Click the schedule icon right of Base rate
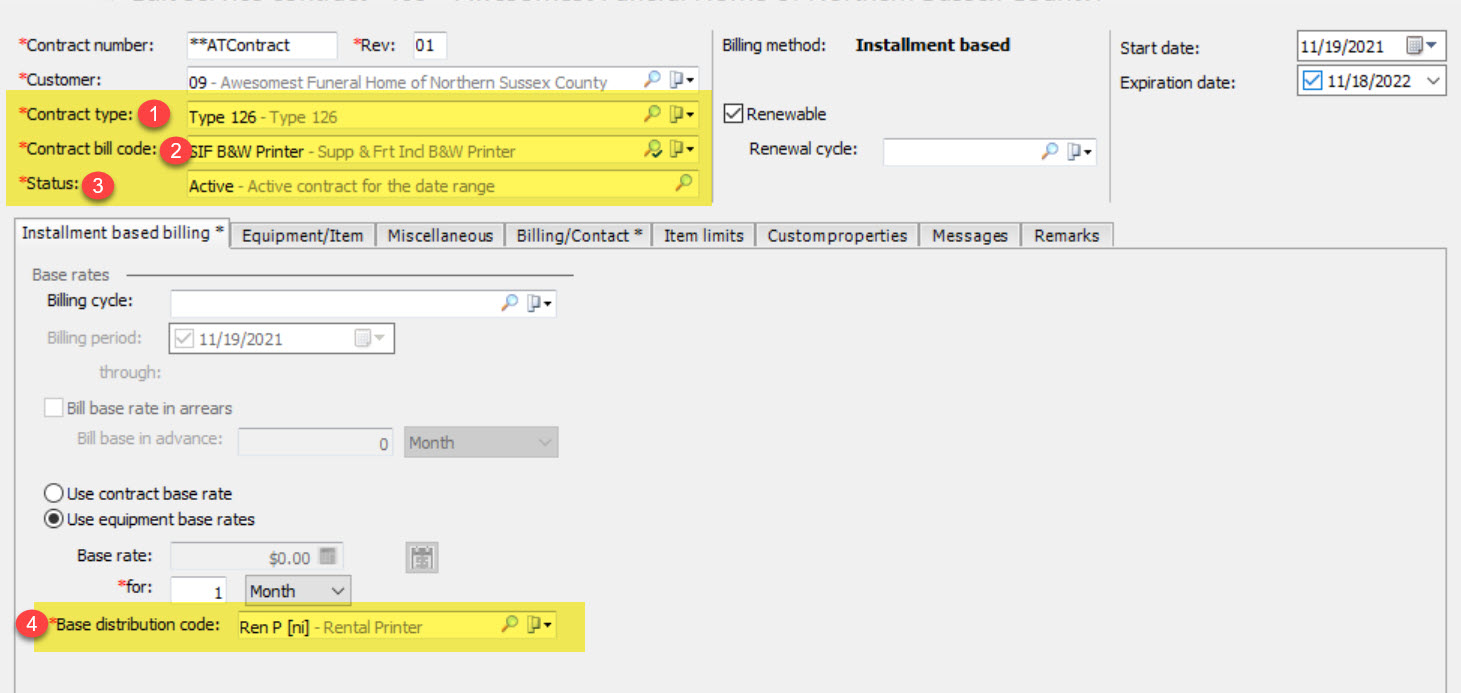1461x693 pixels. coord(421,557)
